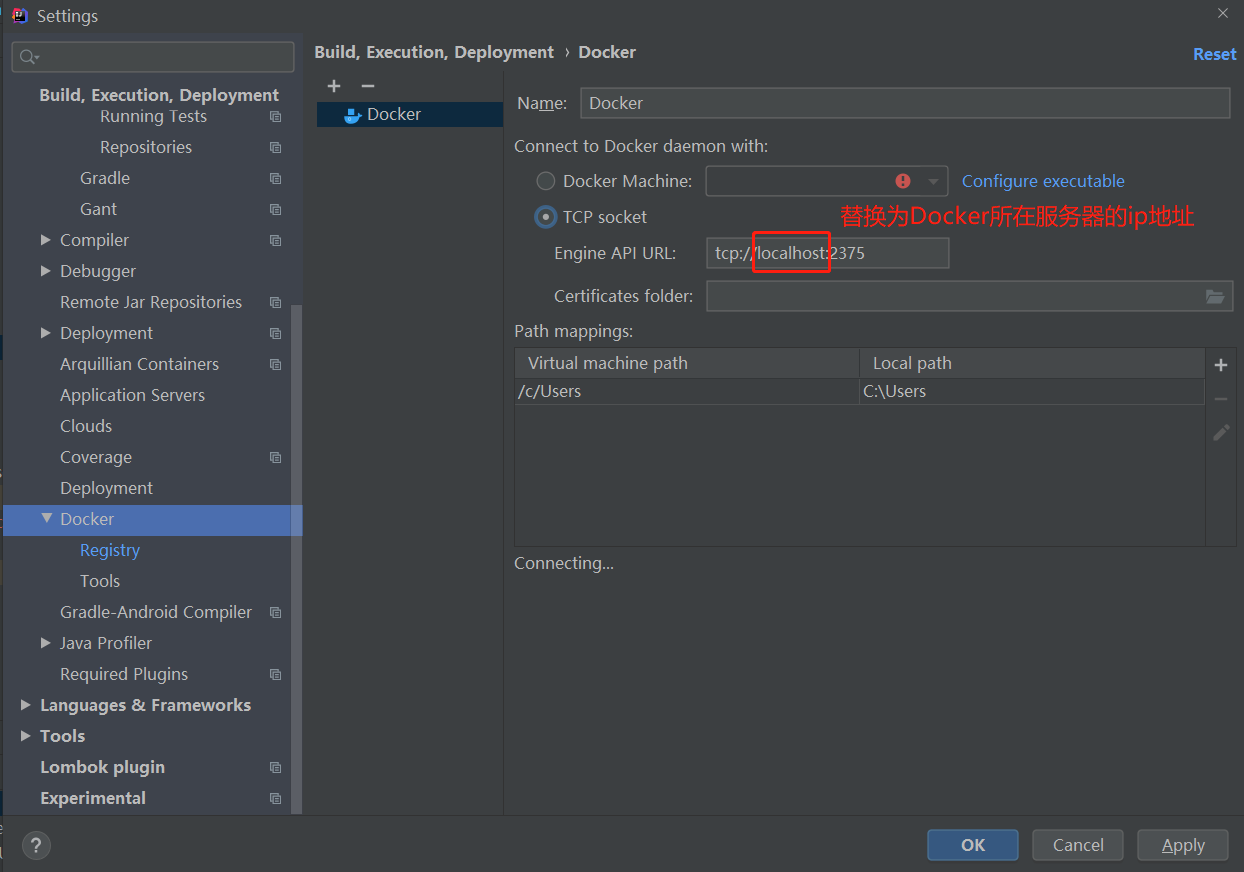Click the Certificates folder input field

coord(968,296)
